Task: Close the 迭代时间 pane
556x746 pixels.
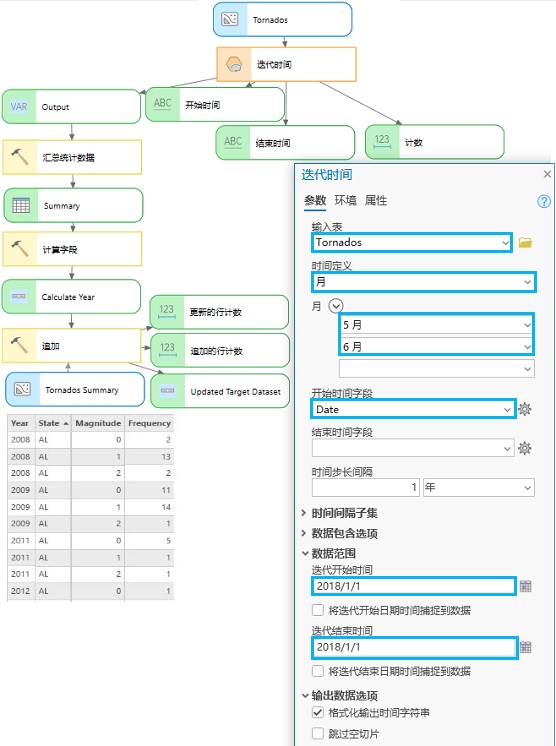Action: click(x=547, y=174)
